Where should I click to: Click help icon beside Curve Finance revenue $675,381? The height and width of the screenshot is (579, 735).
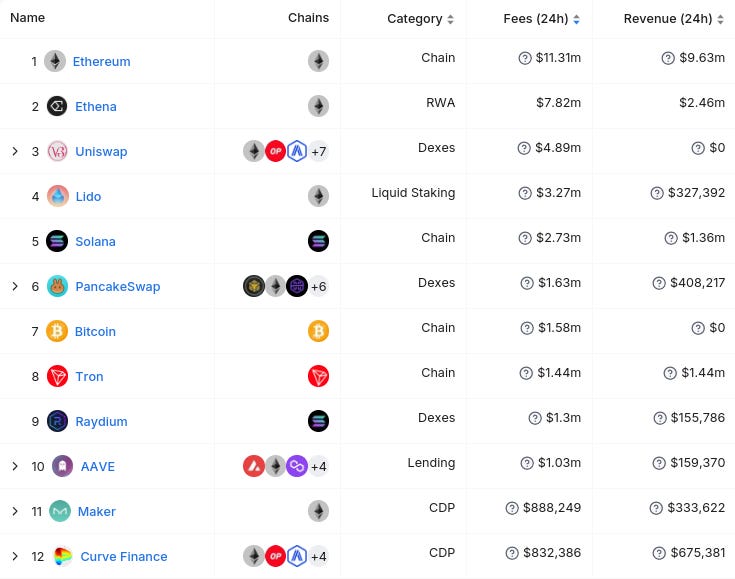tap(660, 553)
